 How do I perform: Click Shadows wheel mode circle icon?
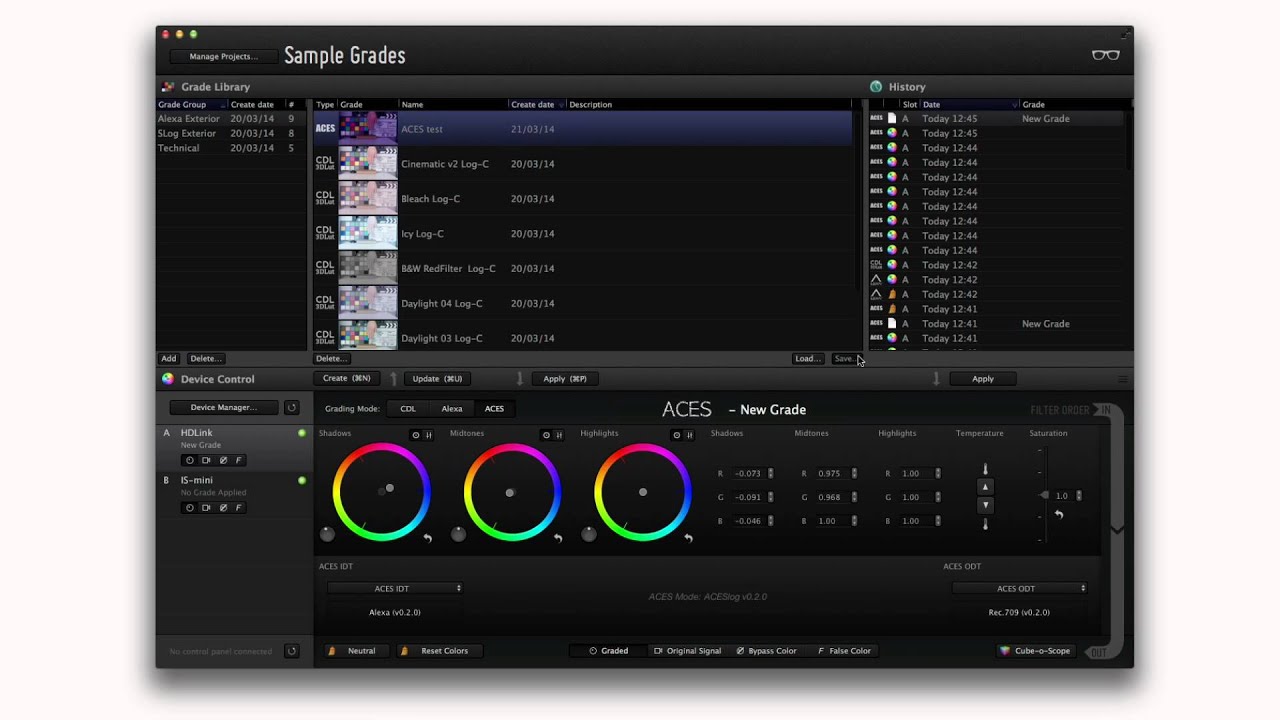(x=416, y=435)
